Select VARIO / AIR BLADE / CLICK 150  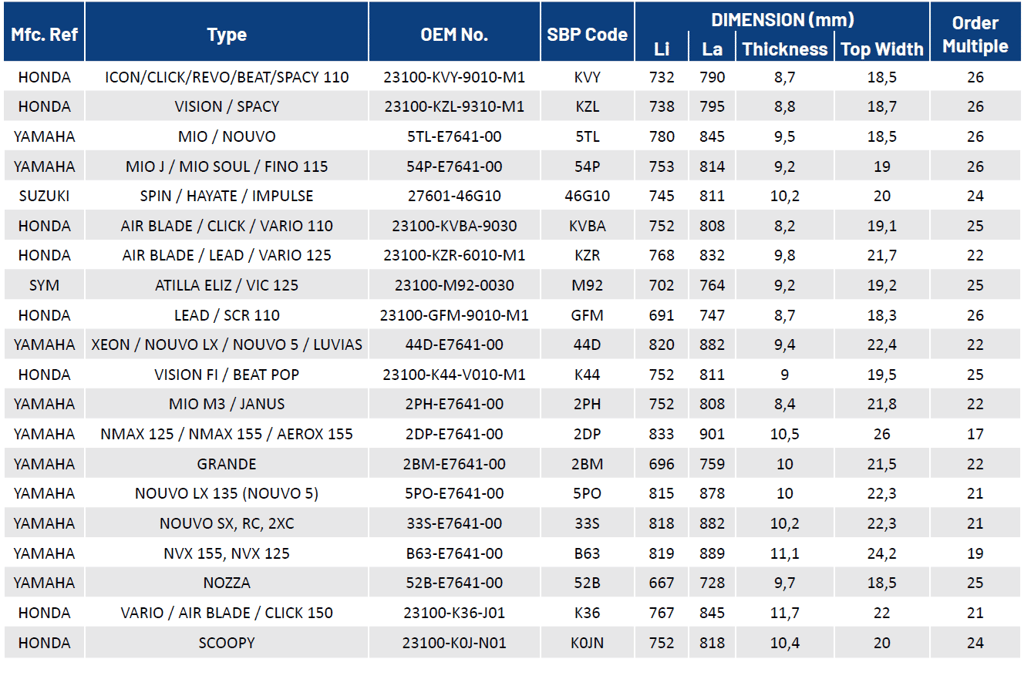point(227,612)
